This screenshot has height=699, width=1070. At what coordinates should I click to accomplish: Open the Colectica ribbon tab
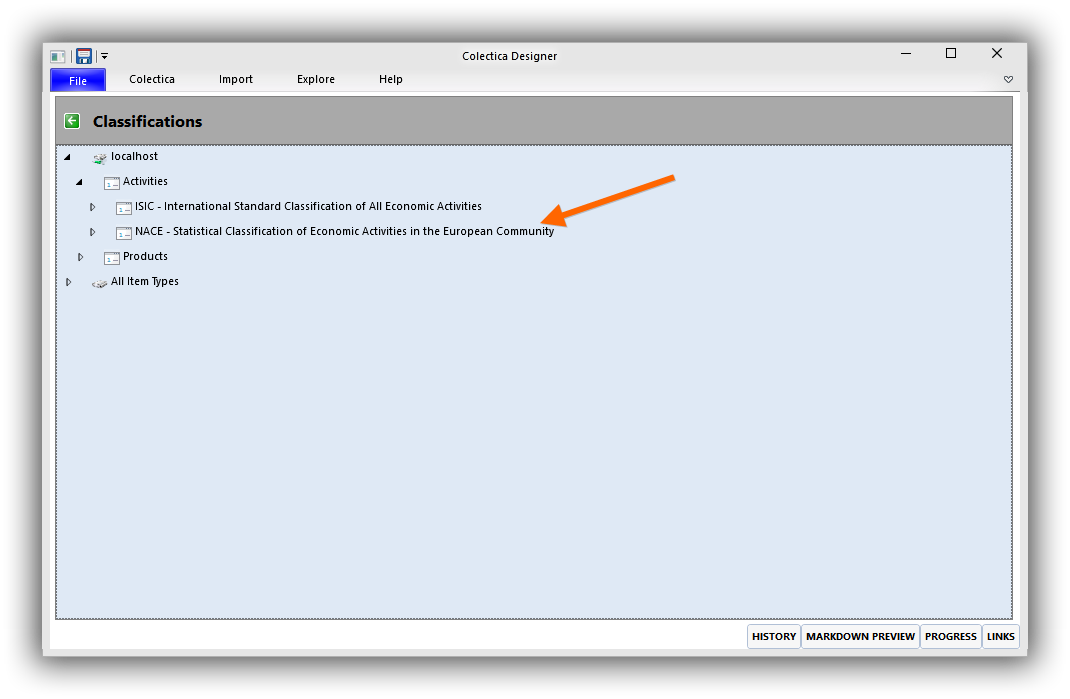click(151, 79)
